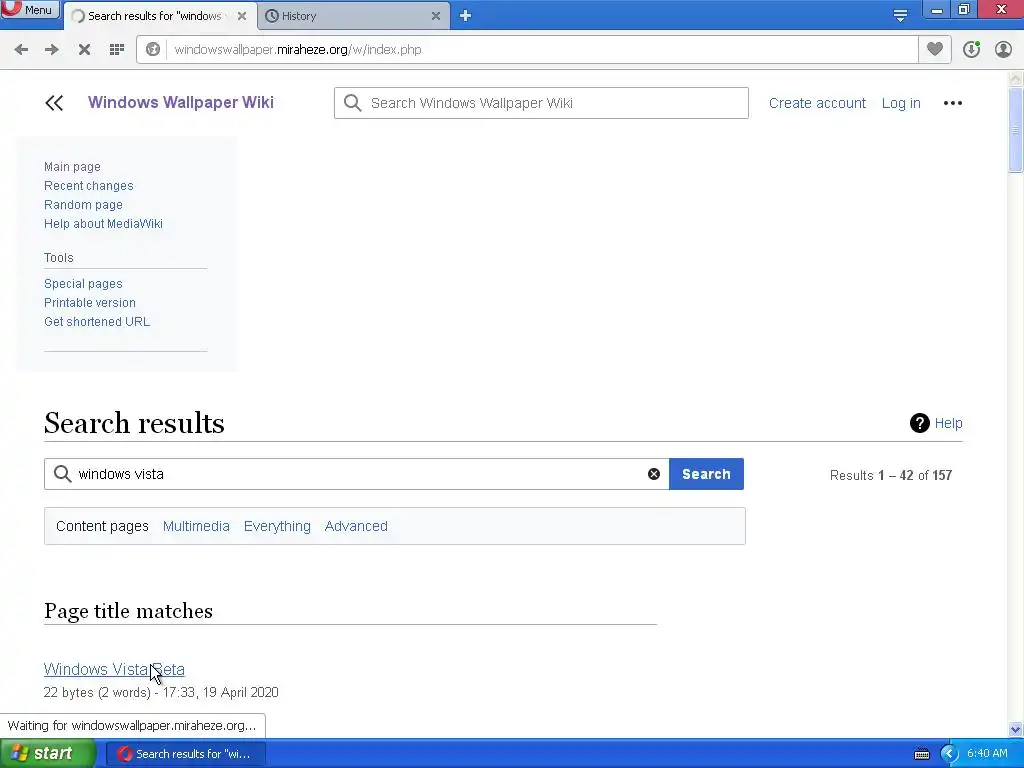Click the scrollbar down arrow
Viewport: 1024px width, 768px height.
[1015, 729]
